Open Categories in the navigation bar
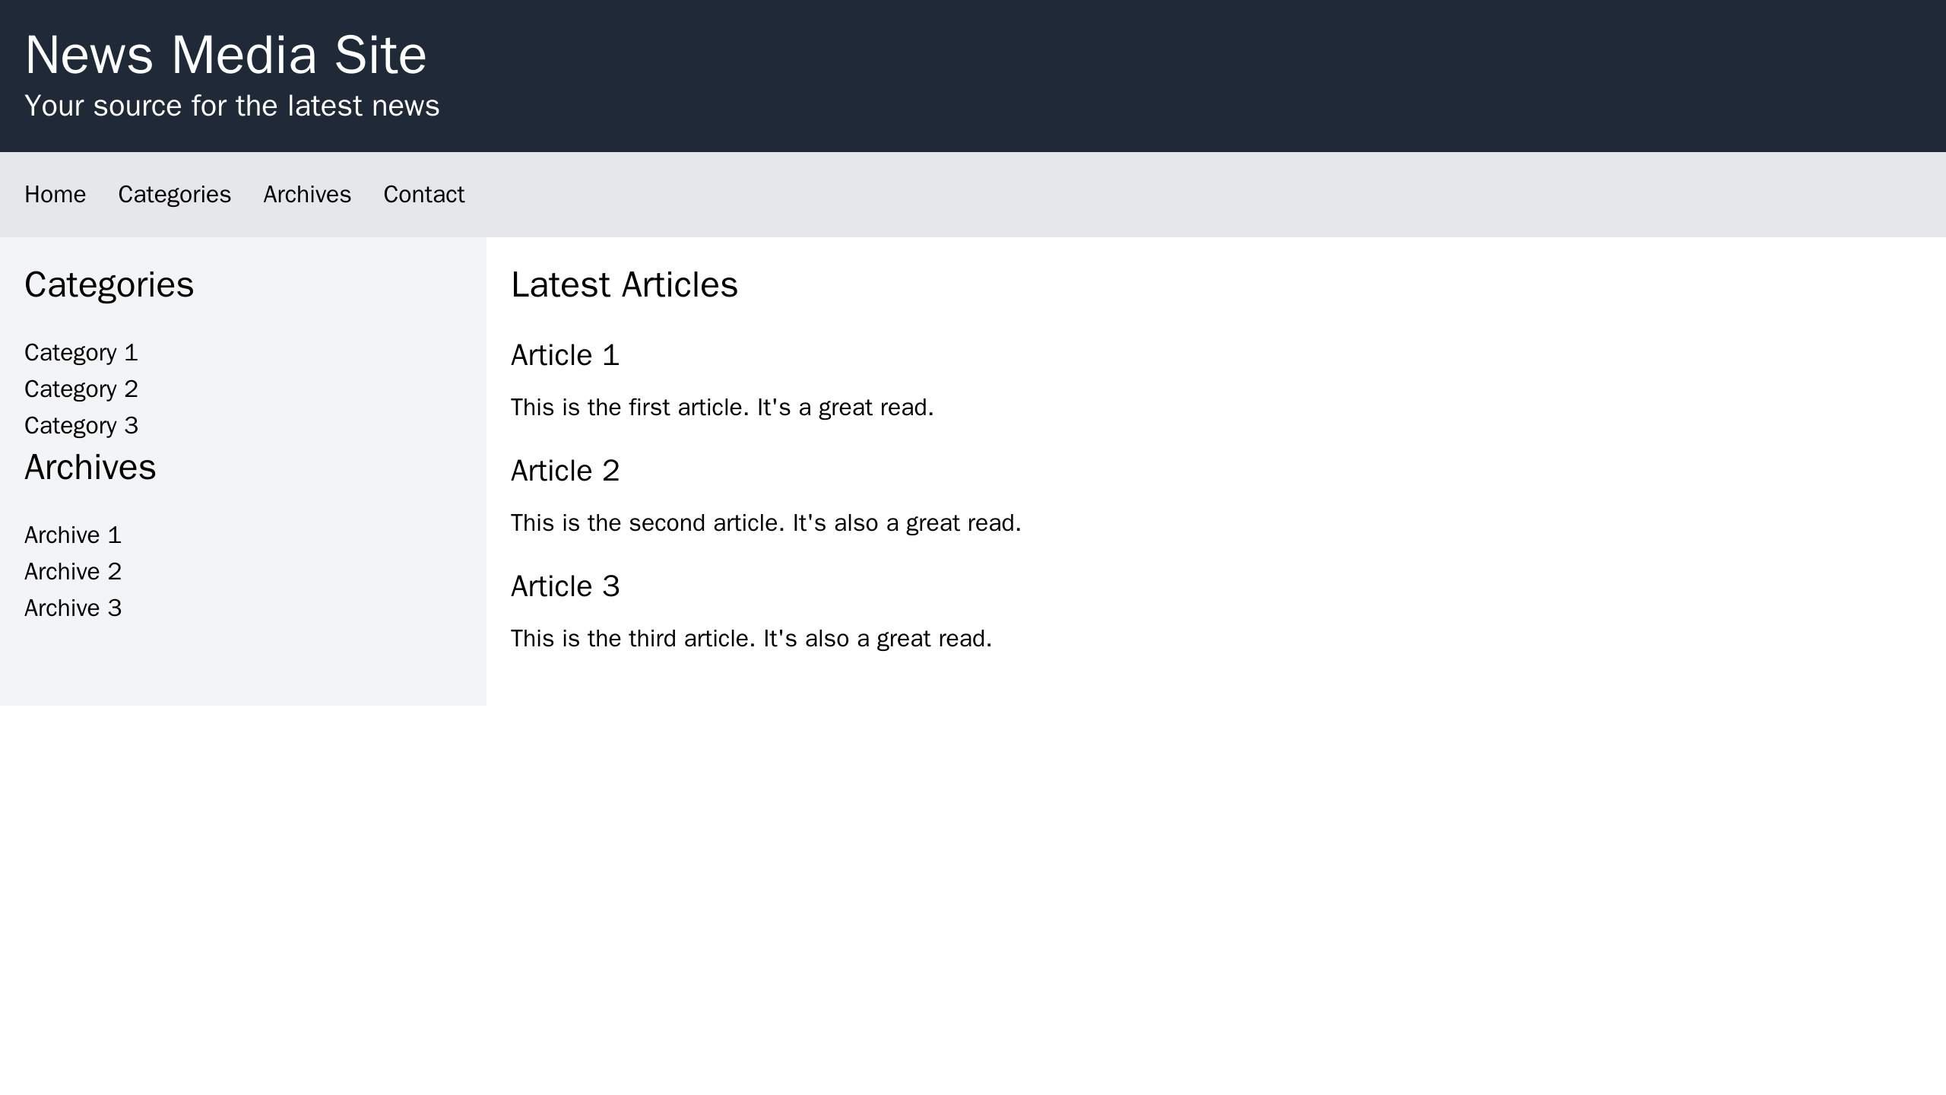This screenshot has width=1946, height=1095. click(x=174, y=194)
